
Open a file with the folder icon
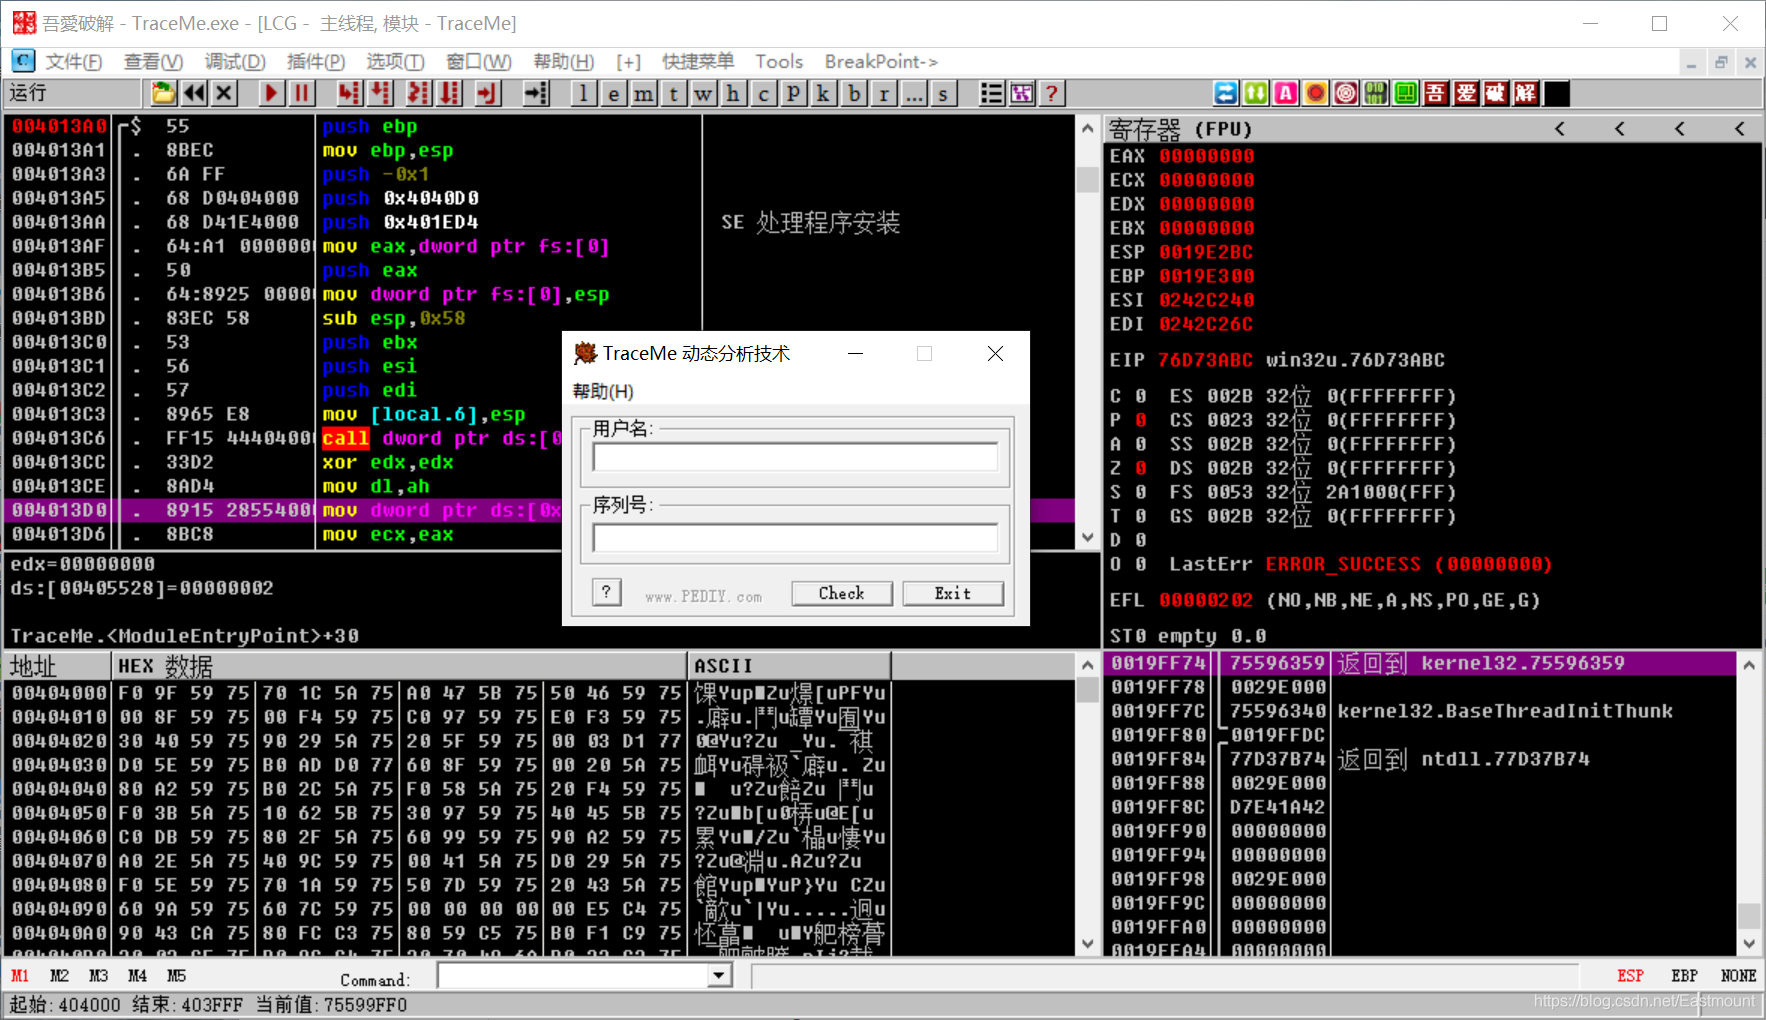[163, 93]
